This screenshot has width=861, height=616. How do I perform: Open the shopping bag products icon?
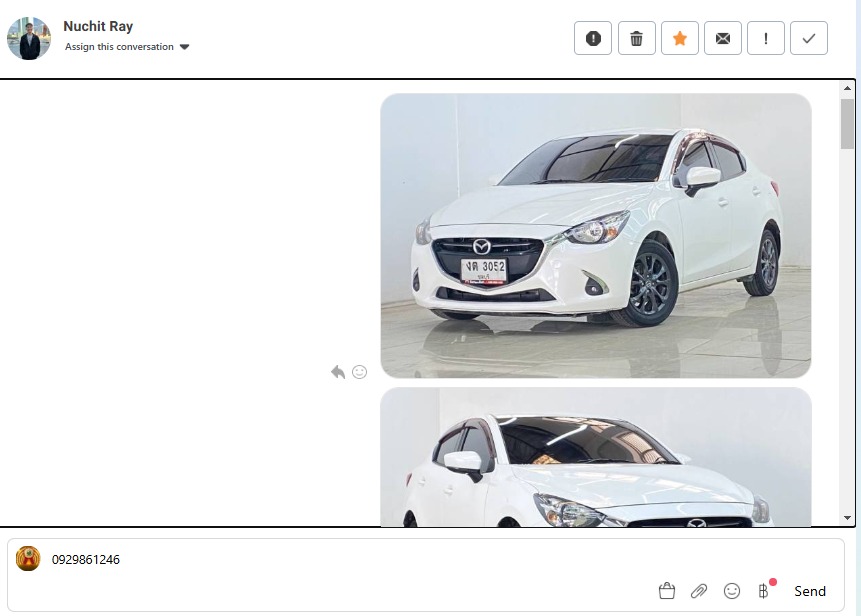point(667,591)
